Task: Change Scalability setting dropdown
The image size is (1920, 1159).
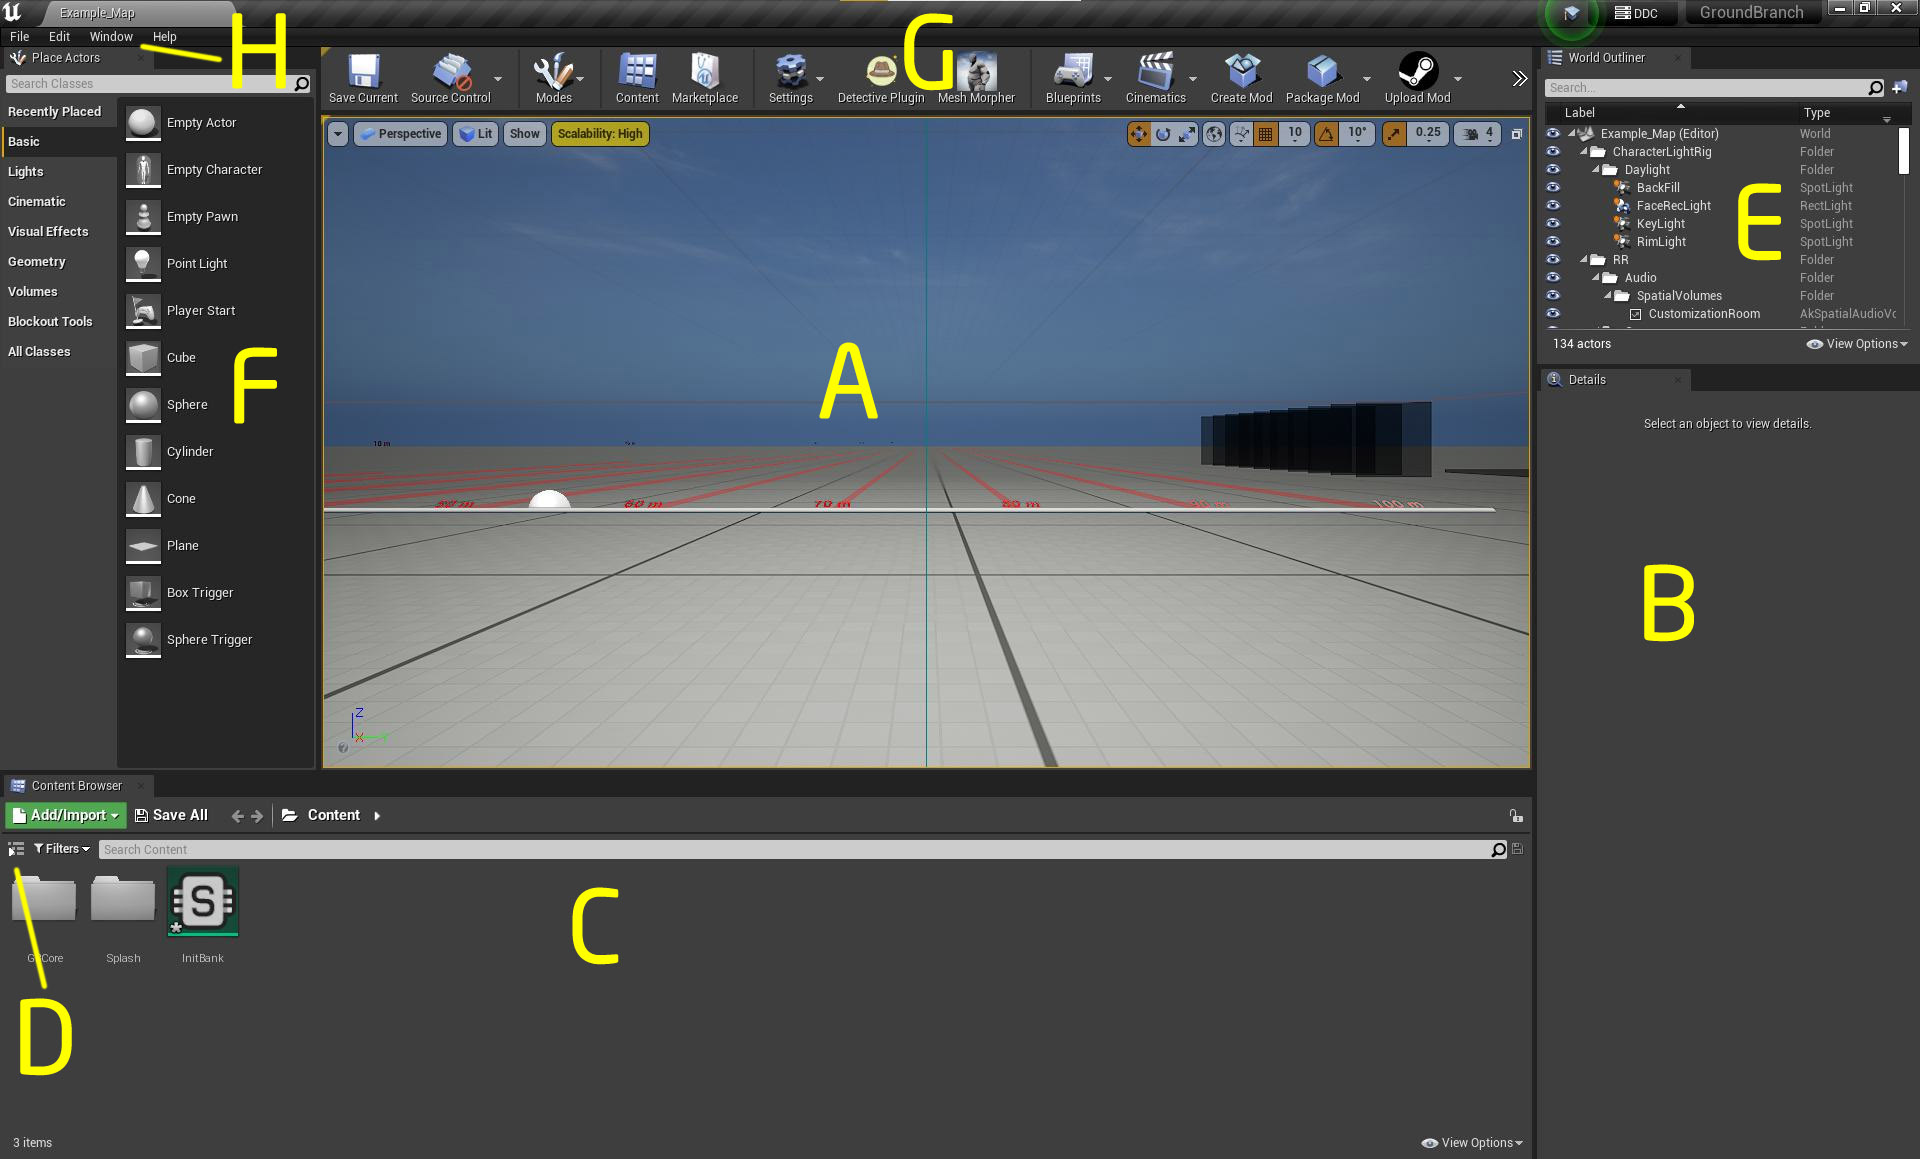Action: [x=599, y=133]
